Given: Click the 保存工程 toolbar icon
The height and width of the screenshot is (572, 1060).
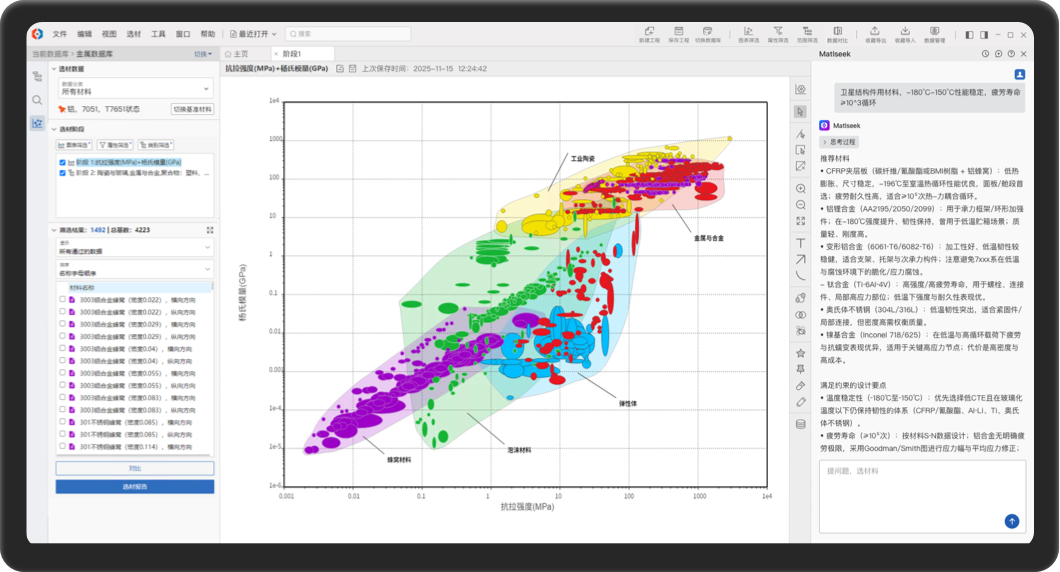Looking at the screenshot, I should [678, 34].
